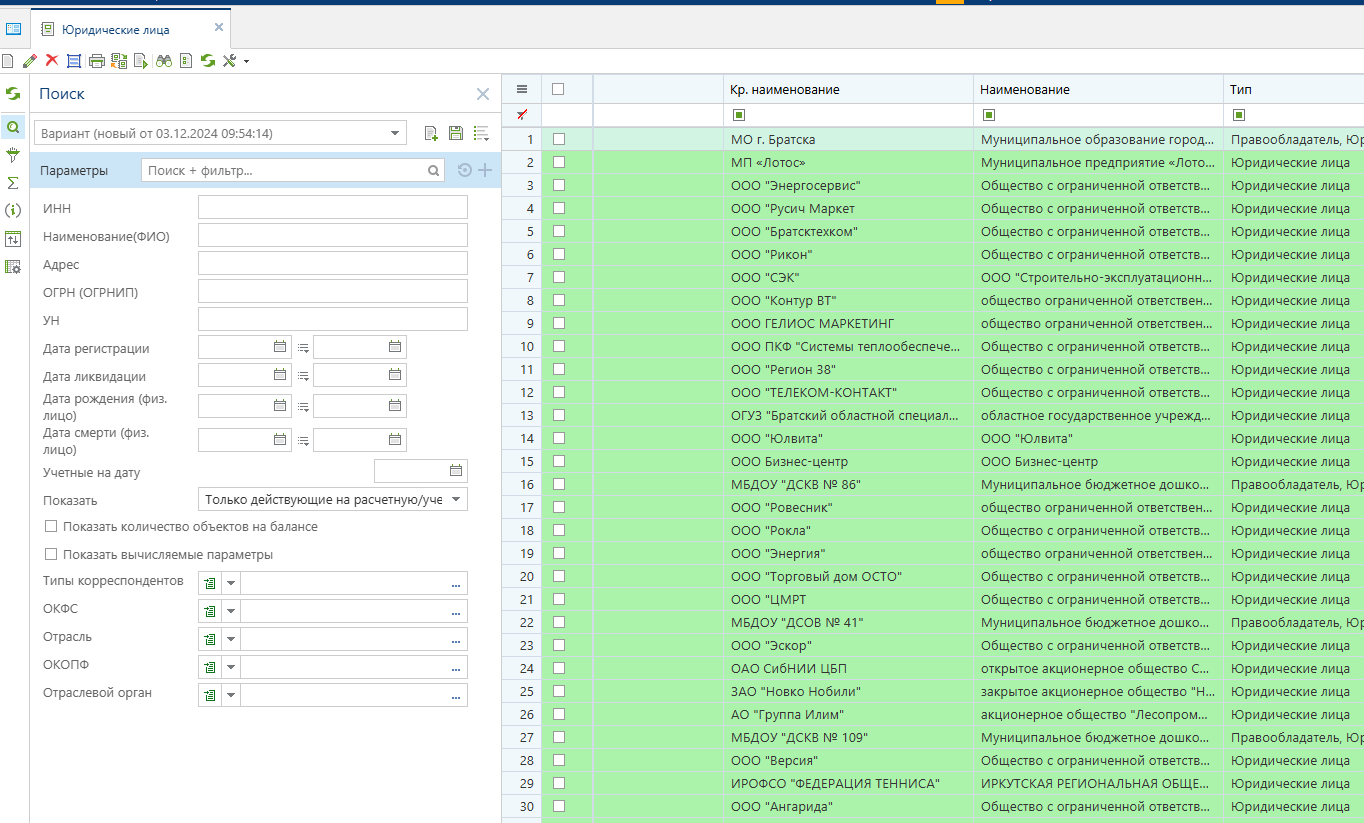
Task: Check the row checkbox for МП «Лотос»
Action: click(559, 162)
